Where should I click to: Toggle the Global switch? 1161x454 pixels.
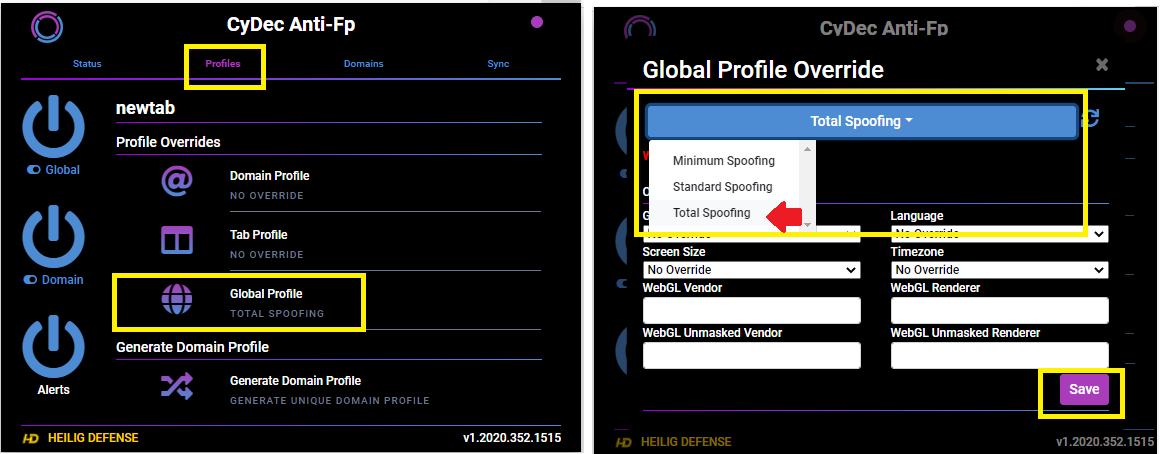click(33, 170)
